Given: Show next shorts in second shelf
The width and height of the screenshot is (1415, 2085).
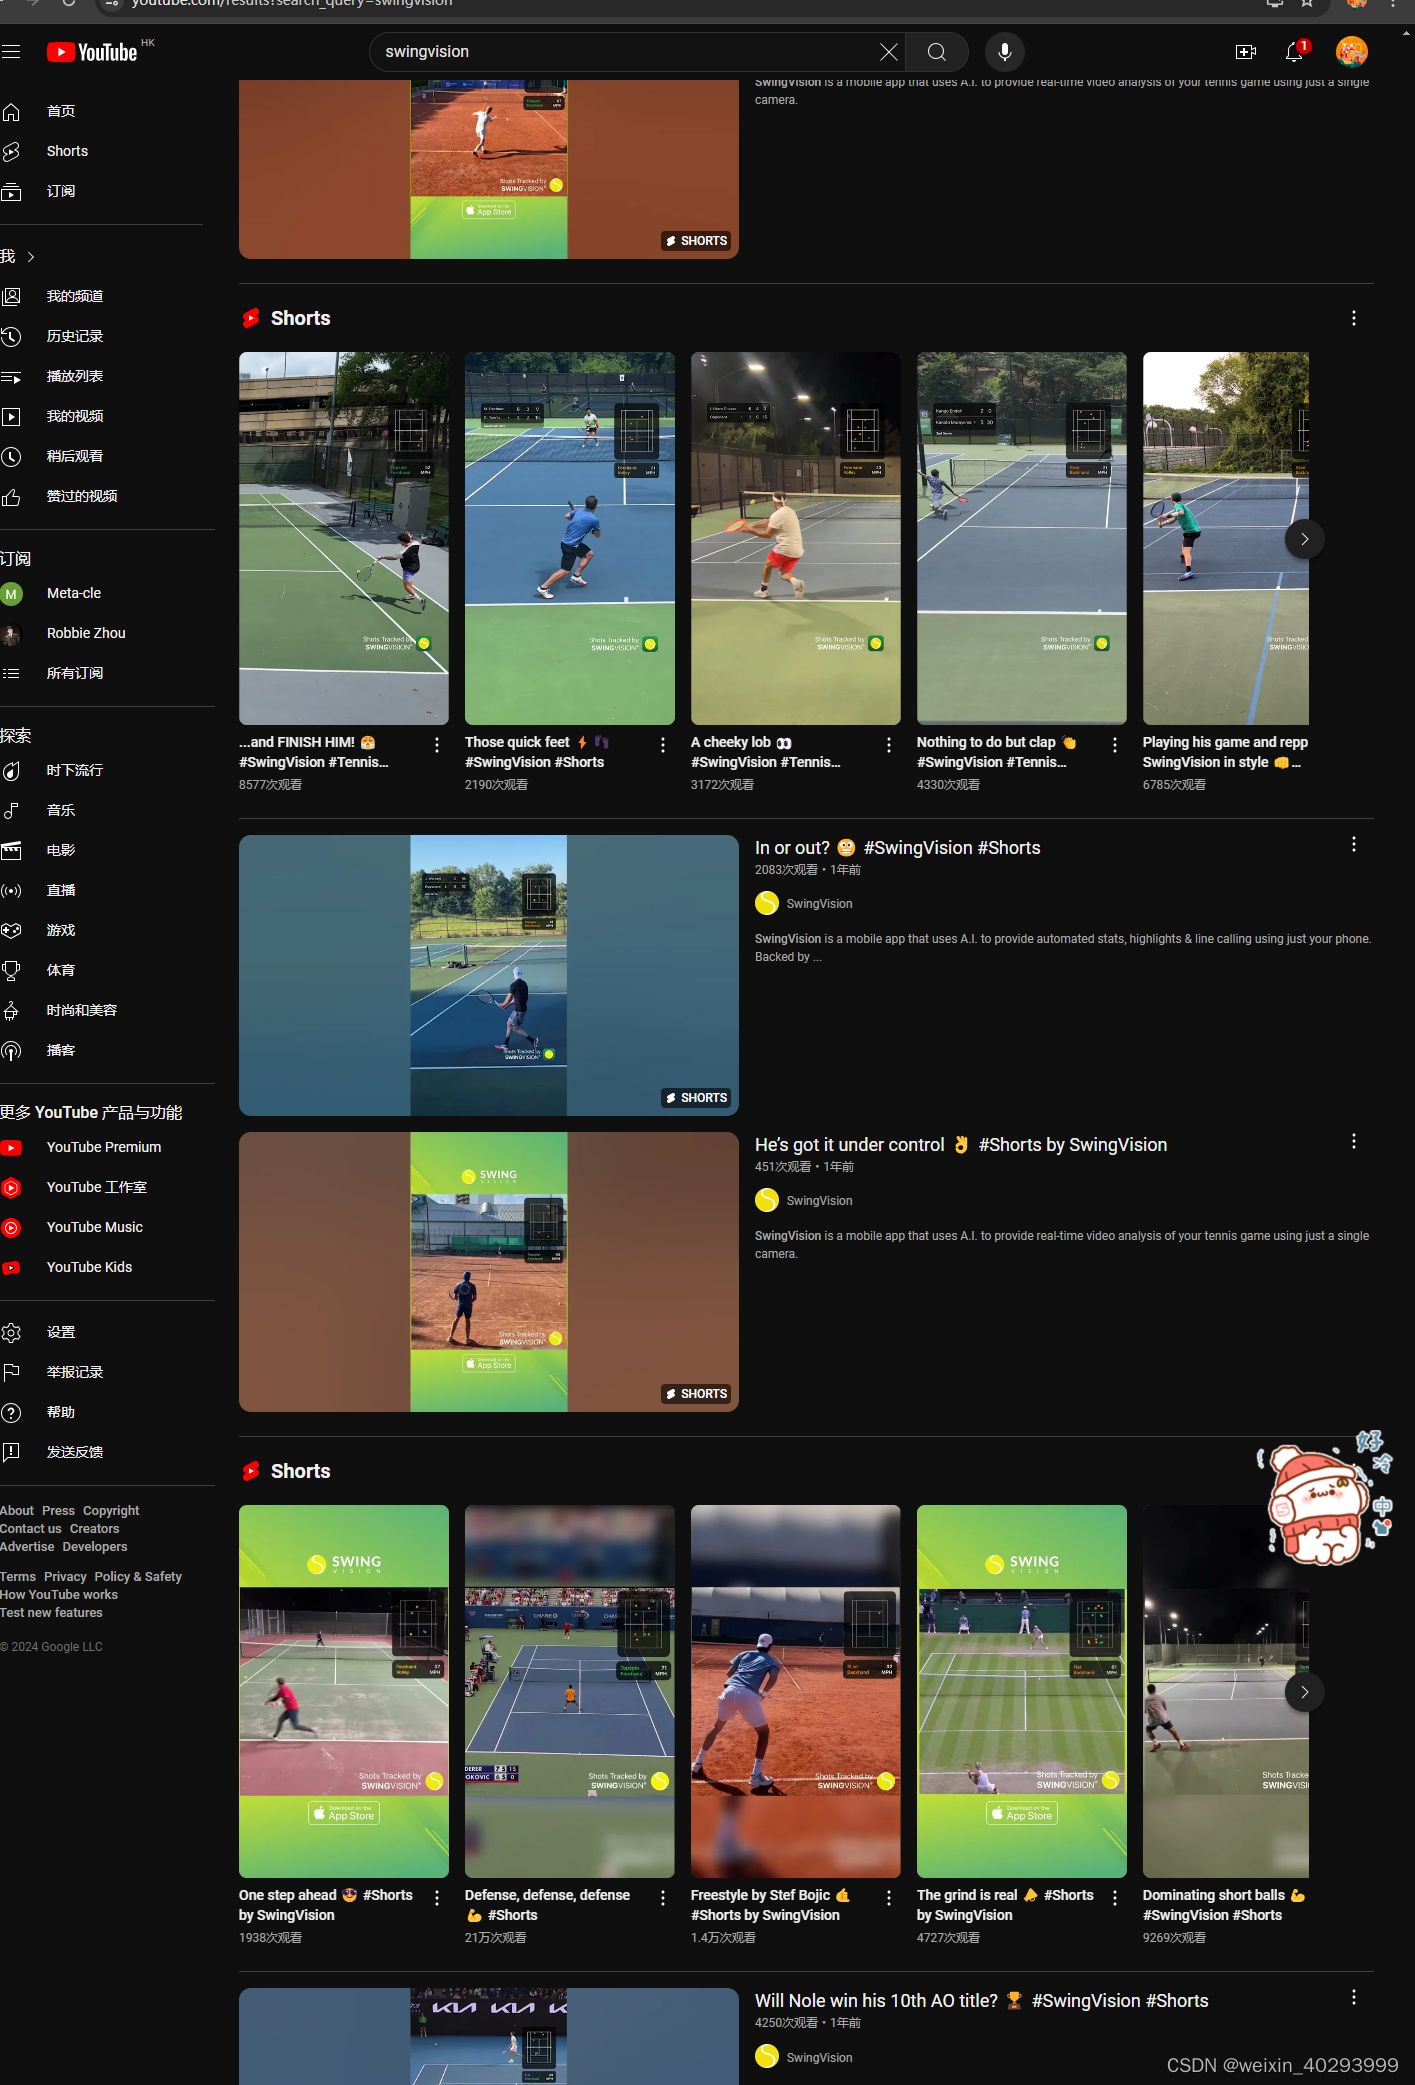Looking at the screenshot, I should point(1304,1692).
